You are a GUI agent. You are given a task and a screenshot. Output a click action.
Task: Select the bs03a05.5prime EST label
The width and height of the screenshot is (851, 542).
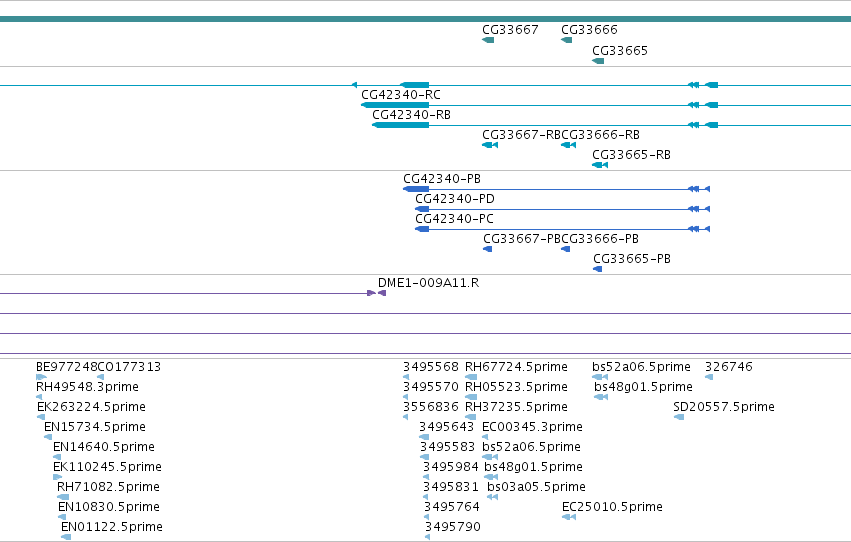(536, 487)
